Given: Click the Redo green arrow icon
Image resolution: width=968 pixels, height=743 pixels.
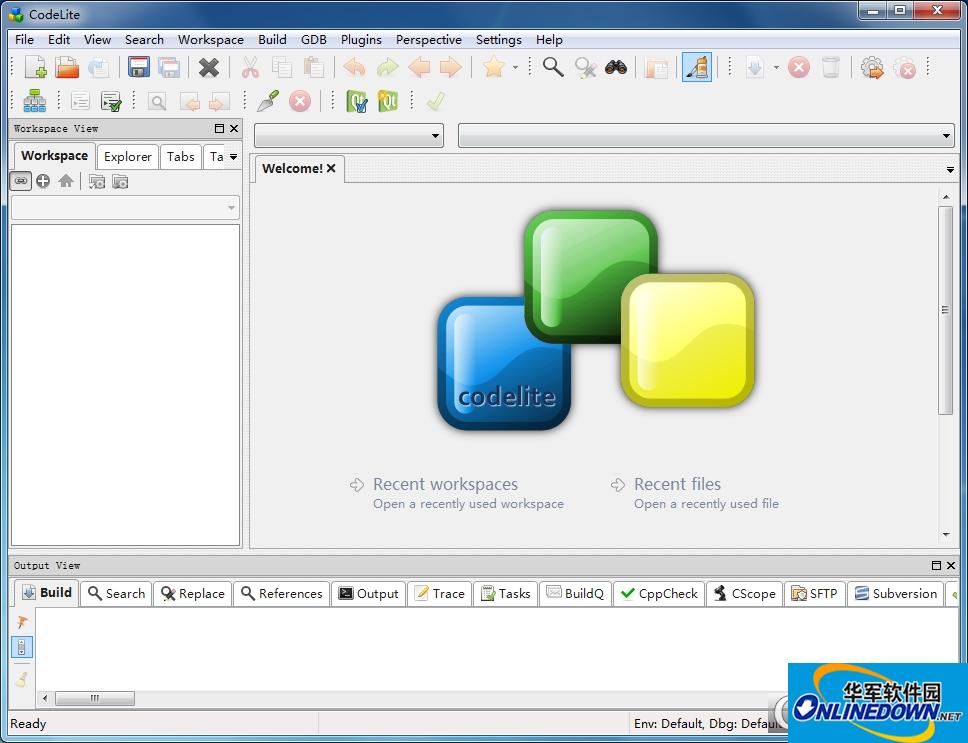Looking at the screenshot, I should (387, 67).
